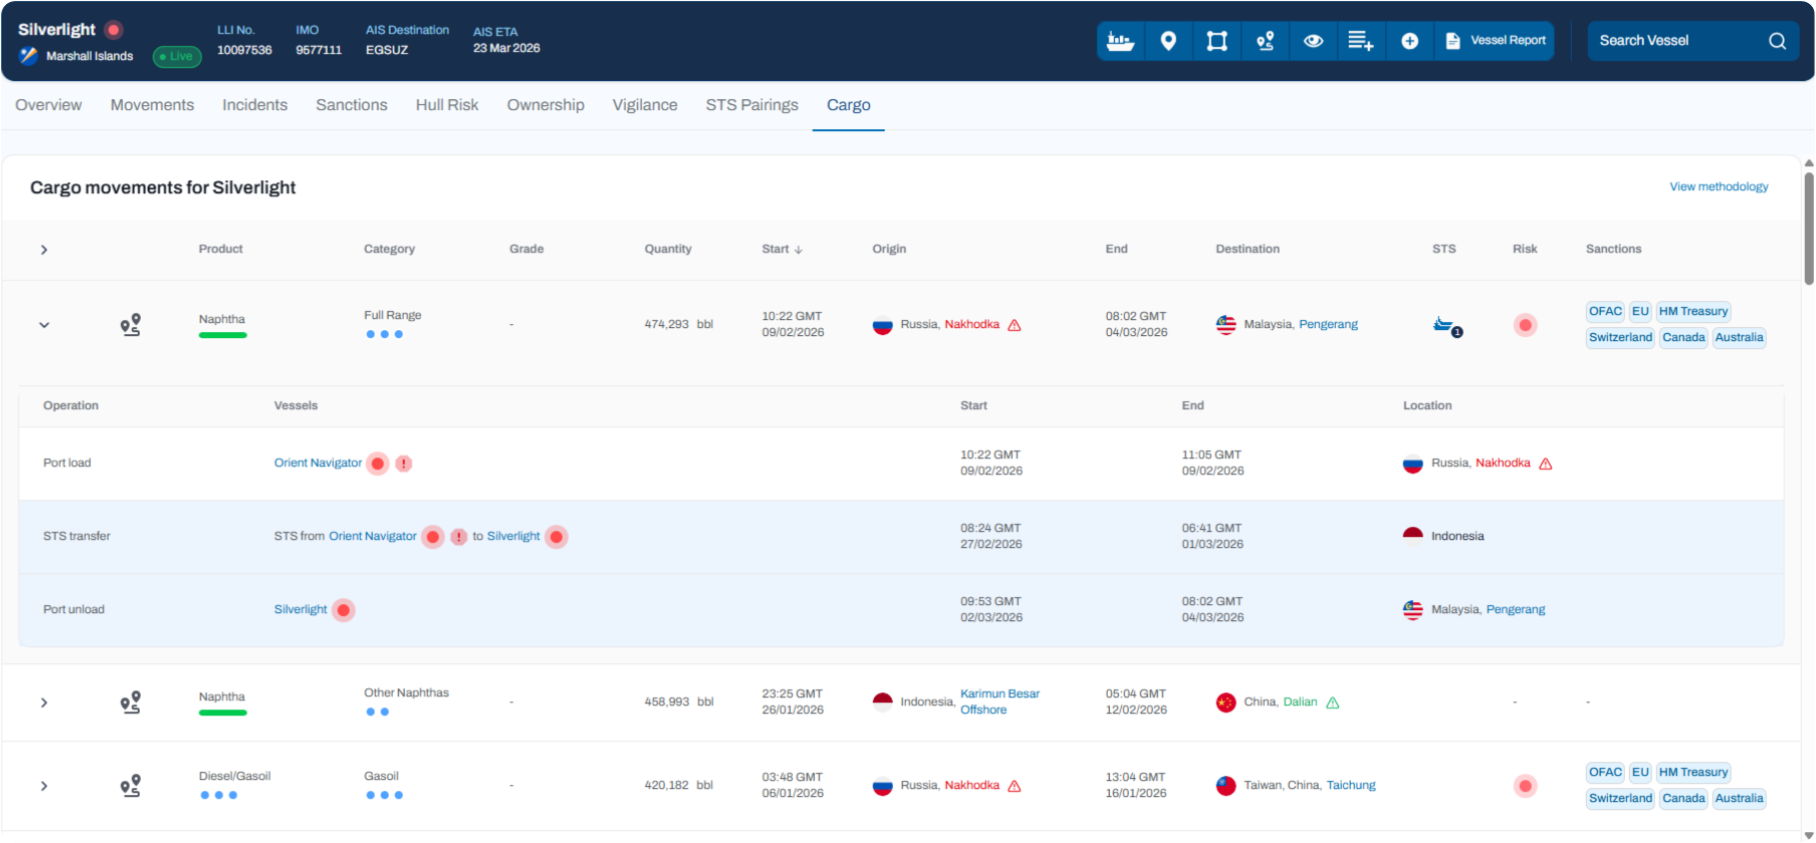Screen dimensions: 1816x843
Task: Click the STS vessel icon in first Naphtha row
Action: coord(1445,325)
